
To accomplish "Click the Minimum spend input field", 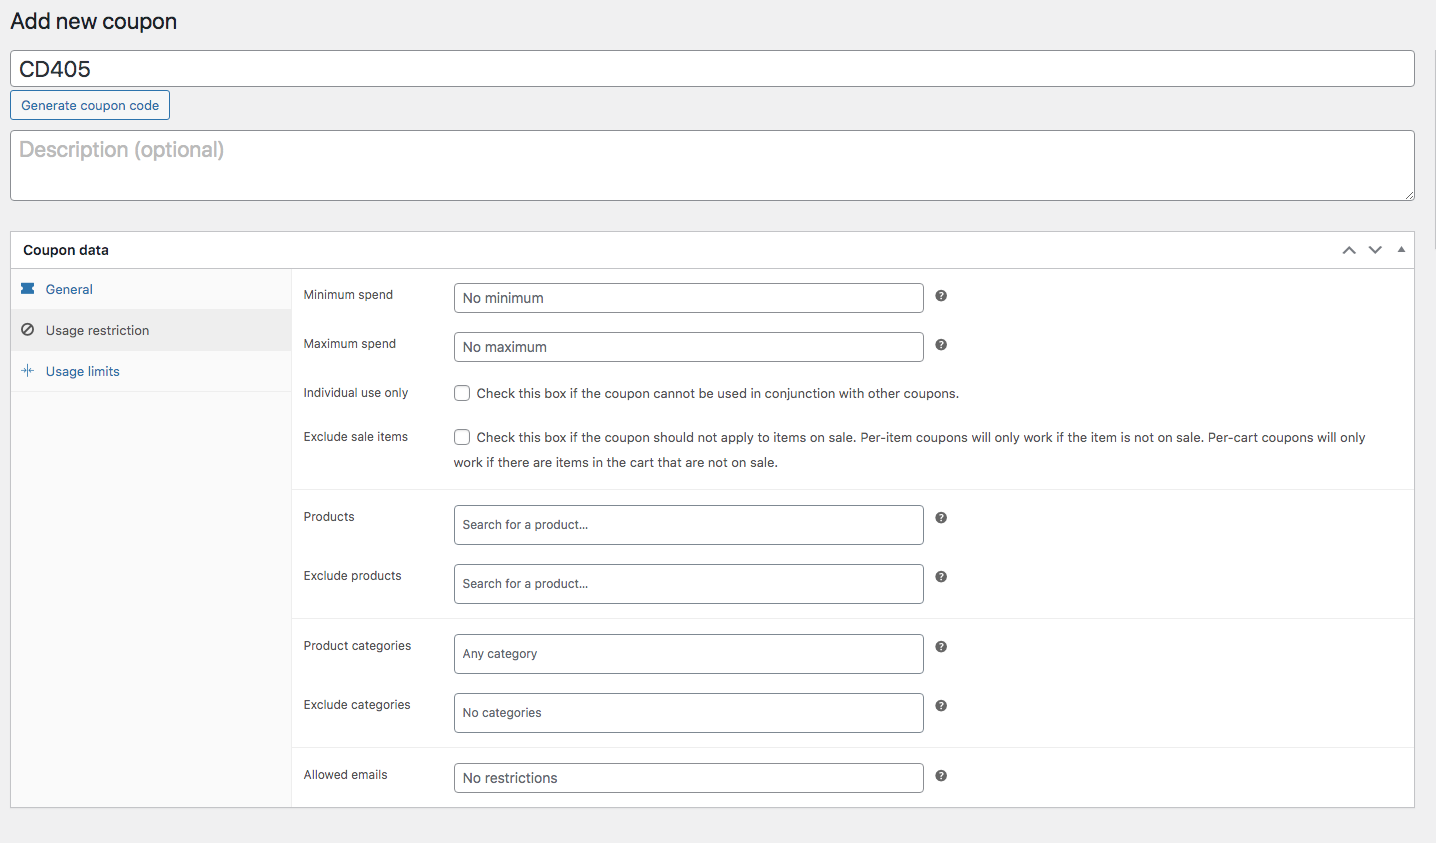I will click(x=689, y=298).
